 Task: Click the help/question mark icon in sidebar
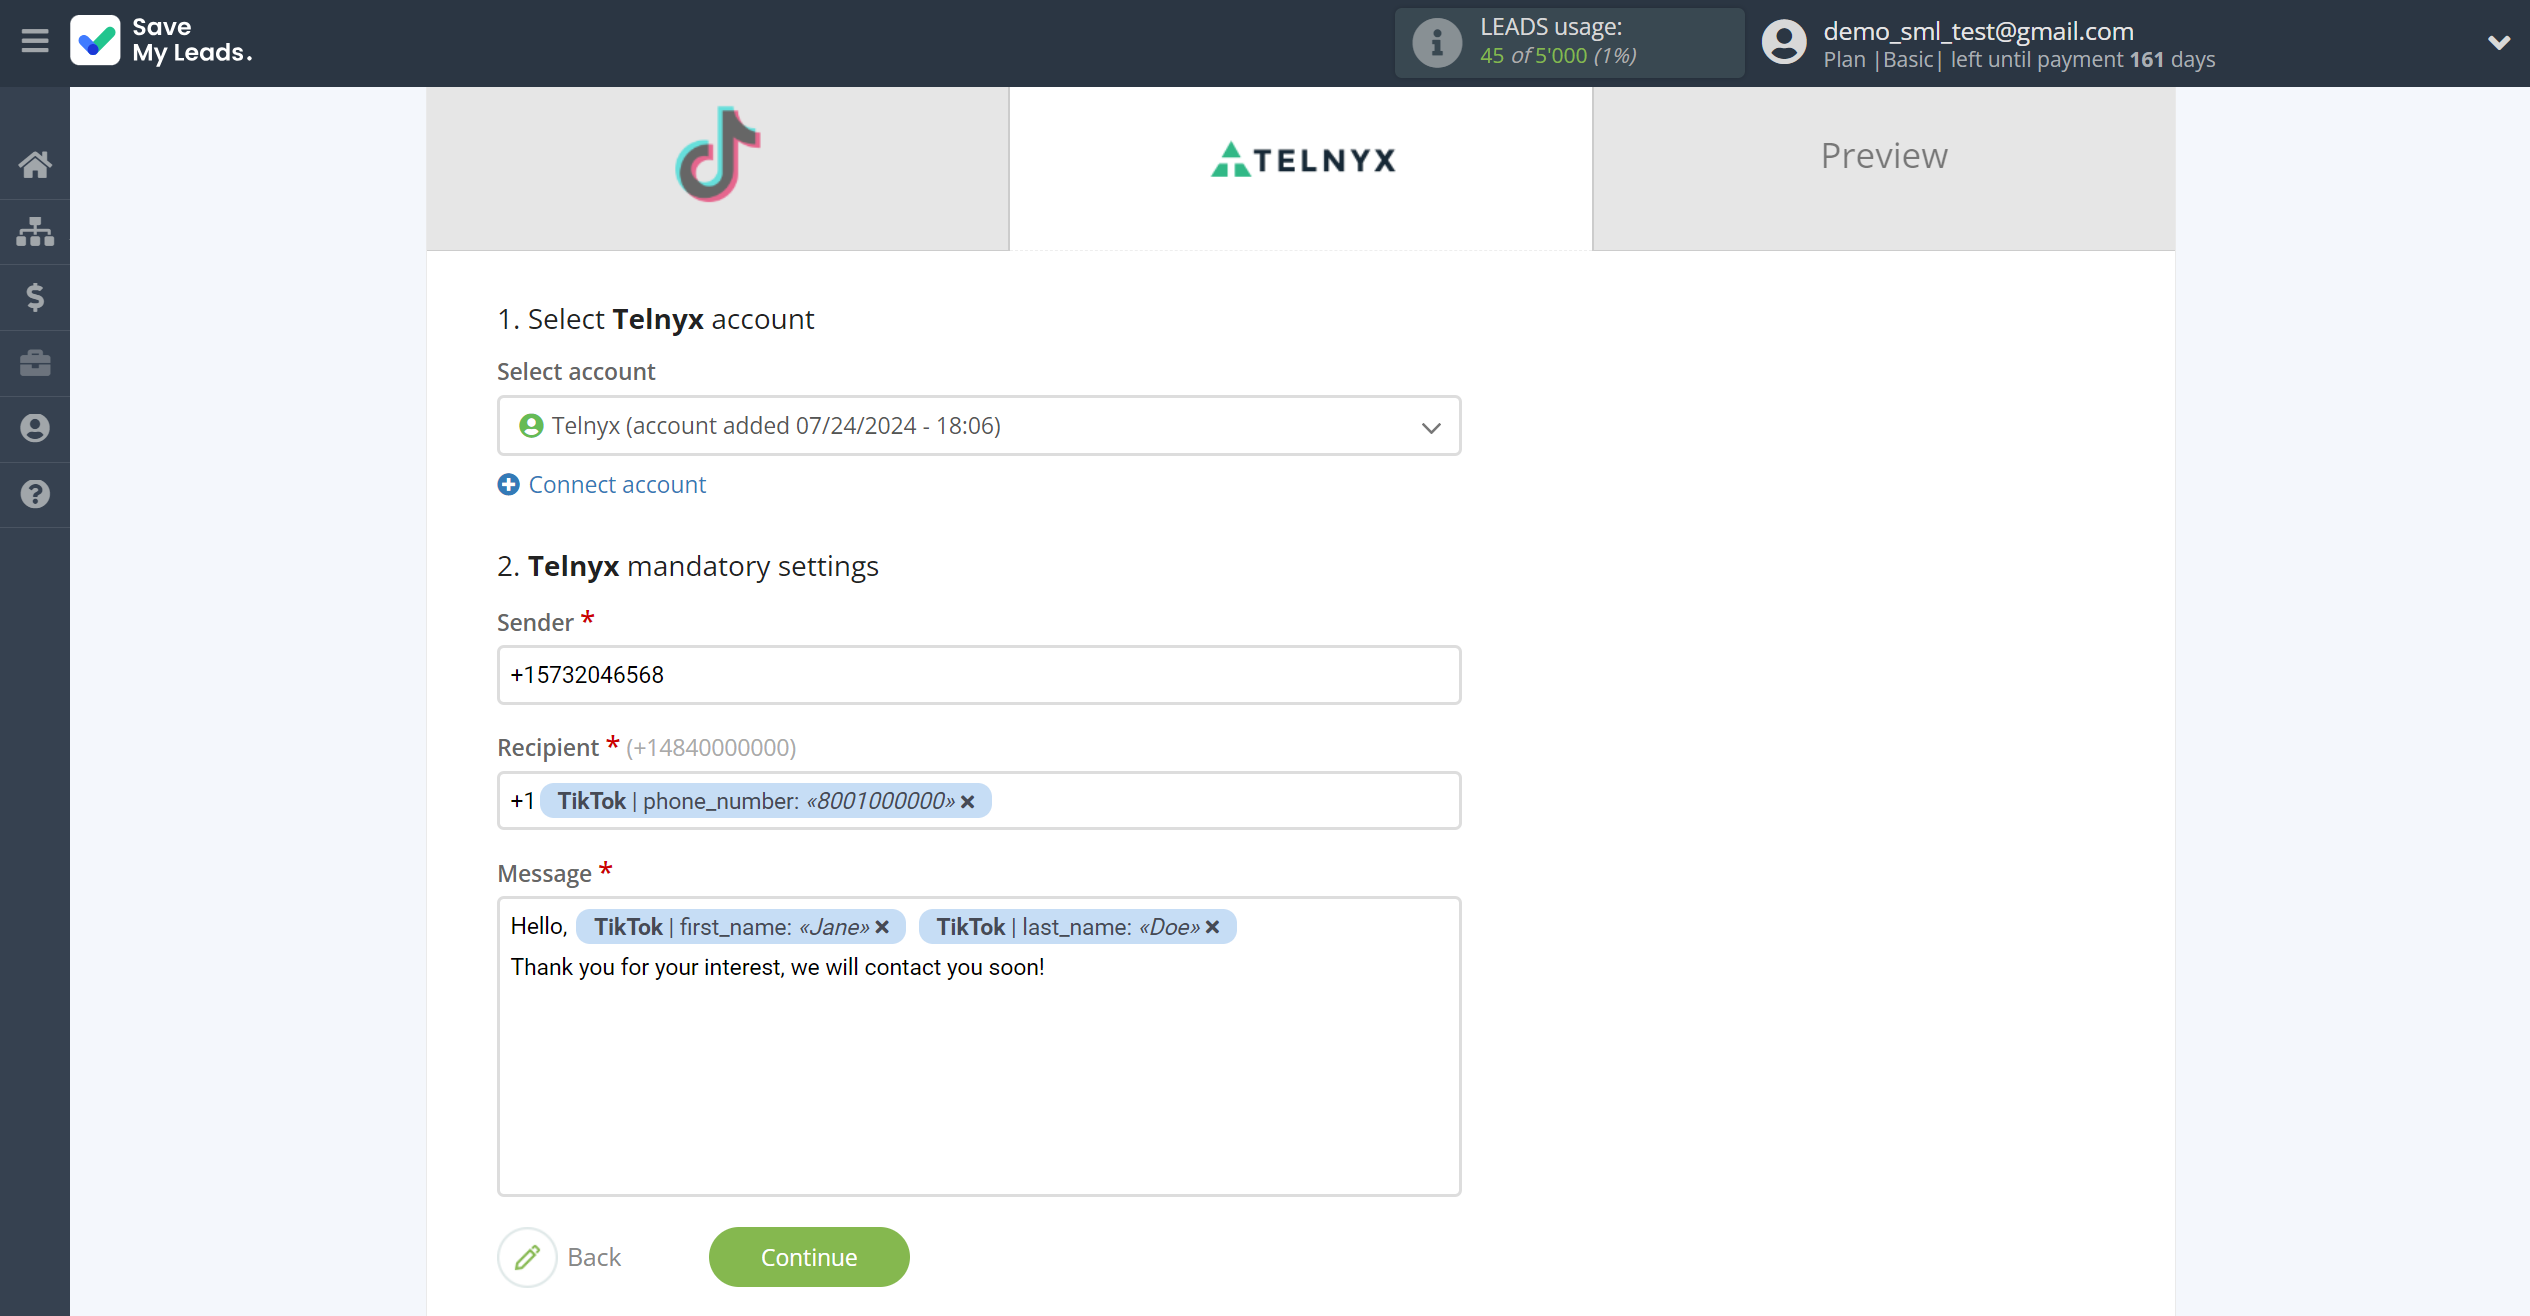point(35,494)
